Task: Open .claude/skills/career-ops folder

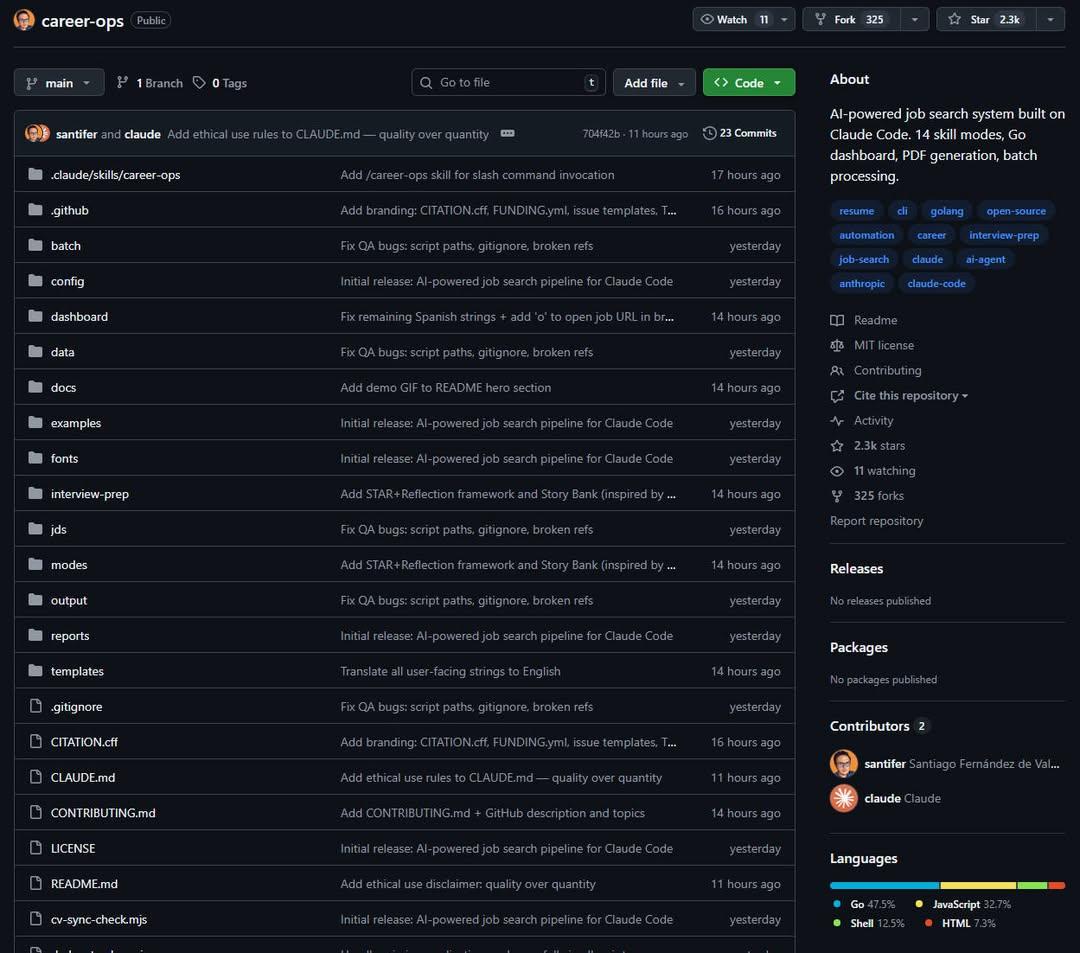Action: pyautogui.click(x=115, y=174)
